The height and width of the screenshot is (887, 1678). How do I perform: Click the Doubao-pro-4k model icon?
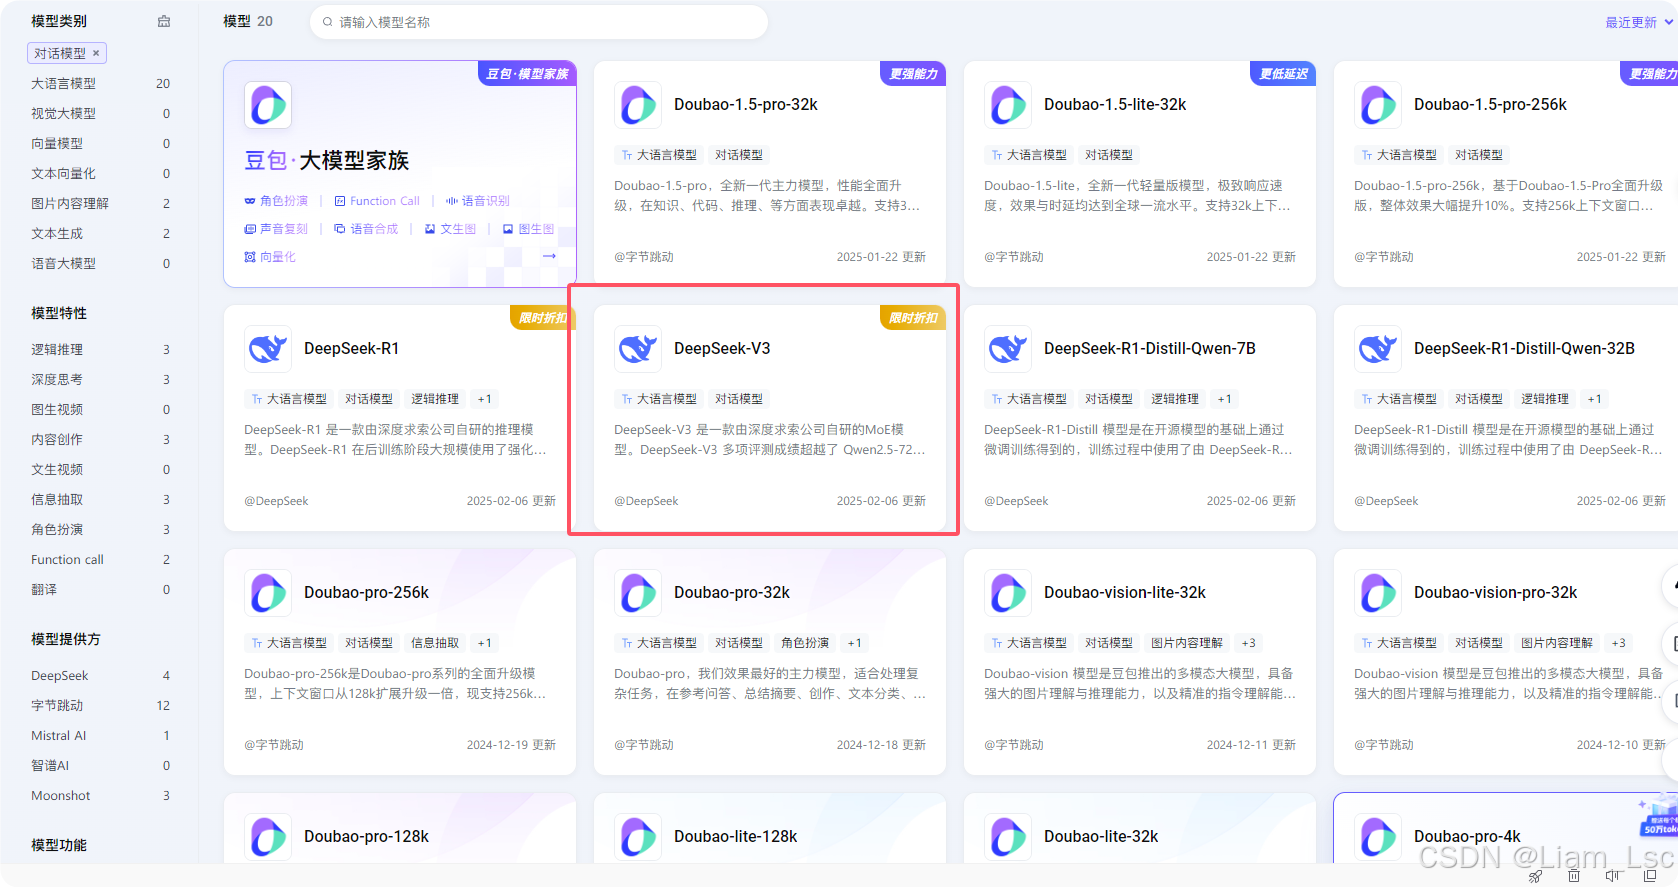(1378, 837)
